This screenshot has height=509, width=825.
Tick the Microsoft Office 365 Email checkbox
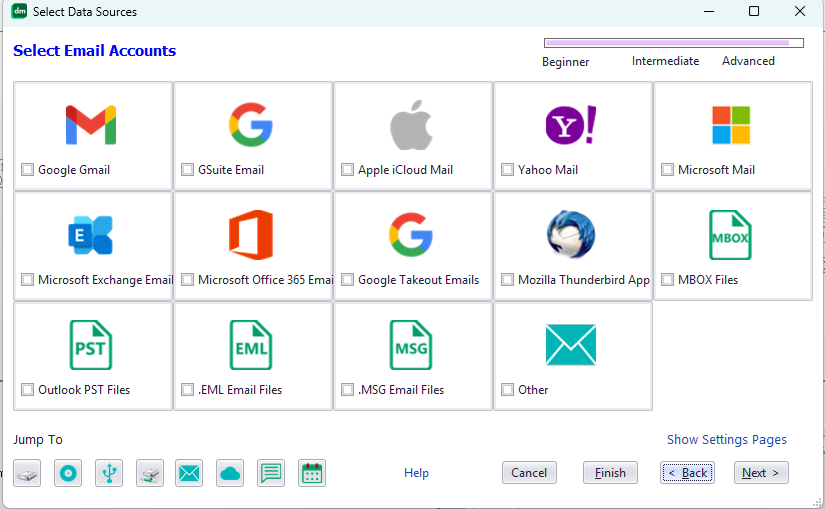pos(187,280)
